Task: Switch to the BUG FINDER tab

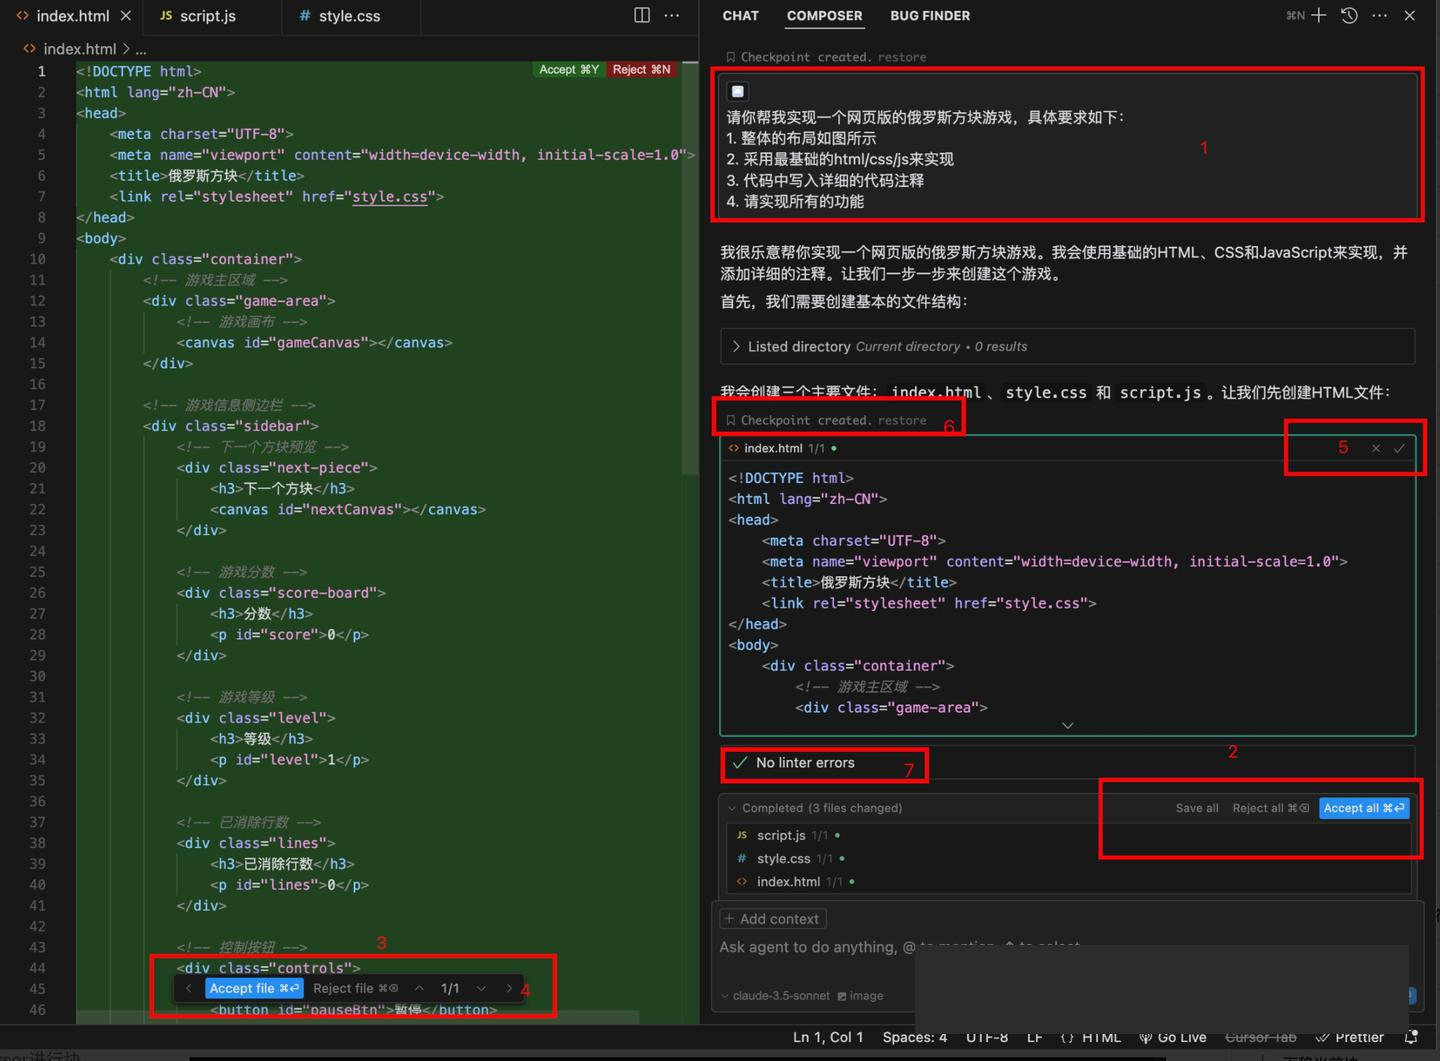Action: click(x=929, y=15)
